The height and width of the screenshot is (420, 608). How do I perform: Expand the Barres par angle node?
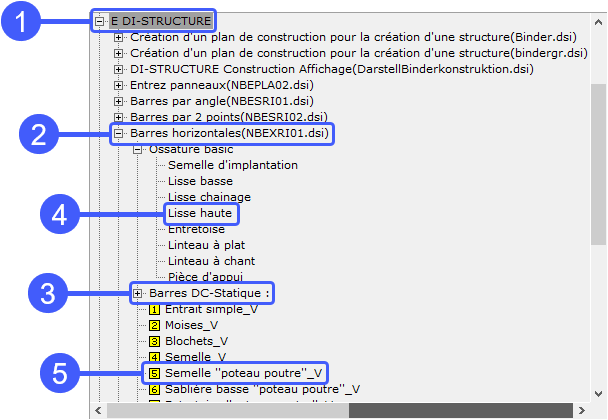click(120, 101)
